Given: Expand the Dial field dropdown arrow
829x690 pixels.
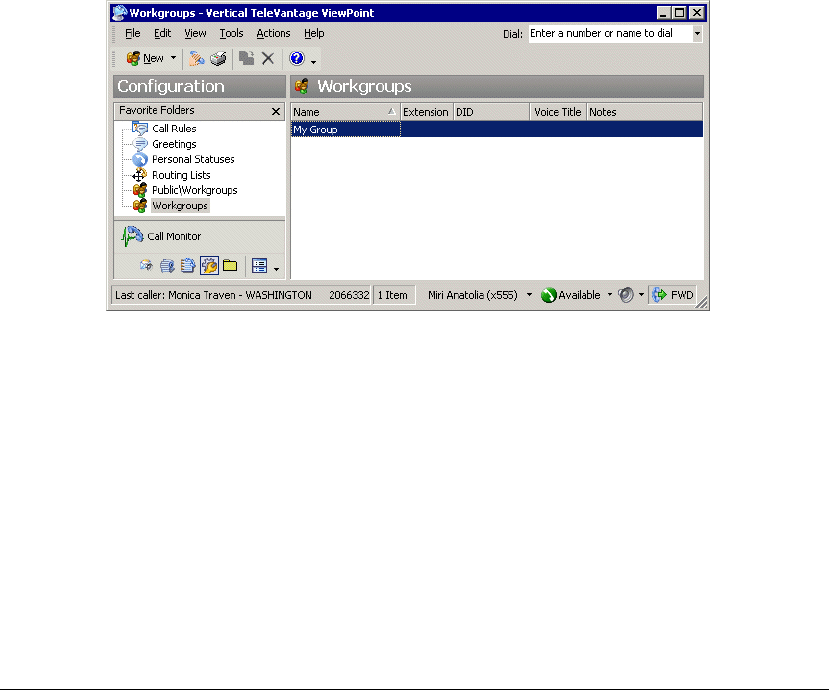Looking at the screenshot, I should click(697, 33).
